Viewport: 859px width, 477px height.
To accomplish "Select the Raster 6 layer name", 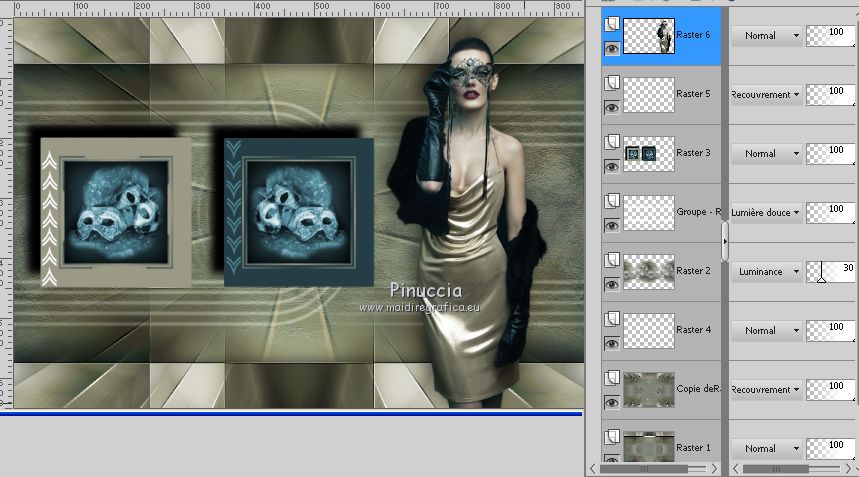I will (x=693, y=35).
